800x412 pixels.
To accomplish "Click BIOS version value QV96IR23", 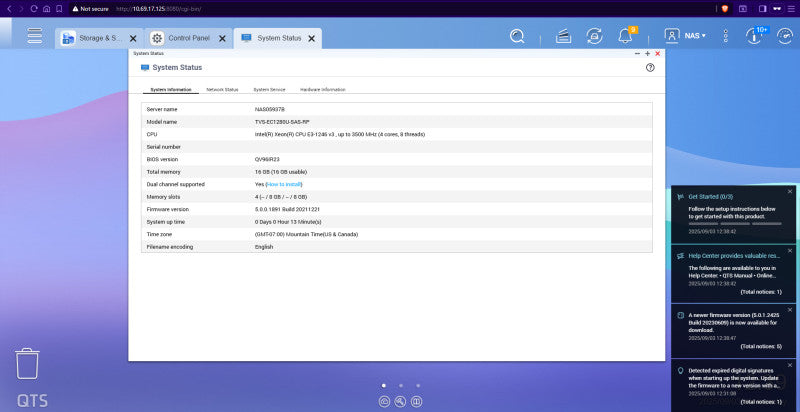I will (x=267, y=159).
